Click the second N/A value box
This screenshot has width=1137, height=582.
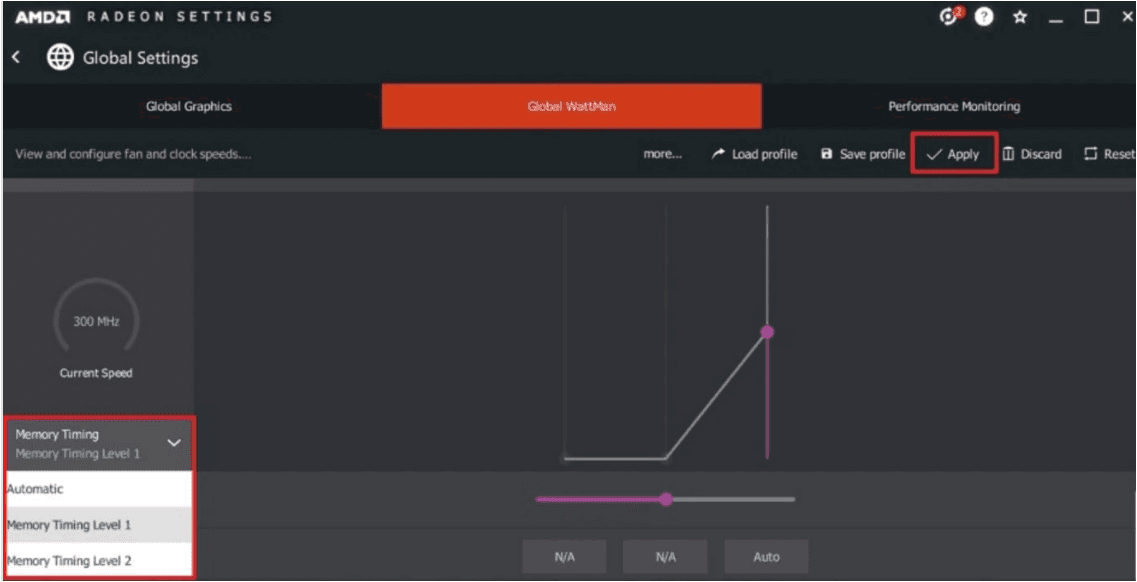tap(665, 557)
